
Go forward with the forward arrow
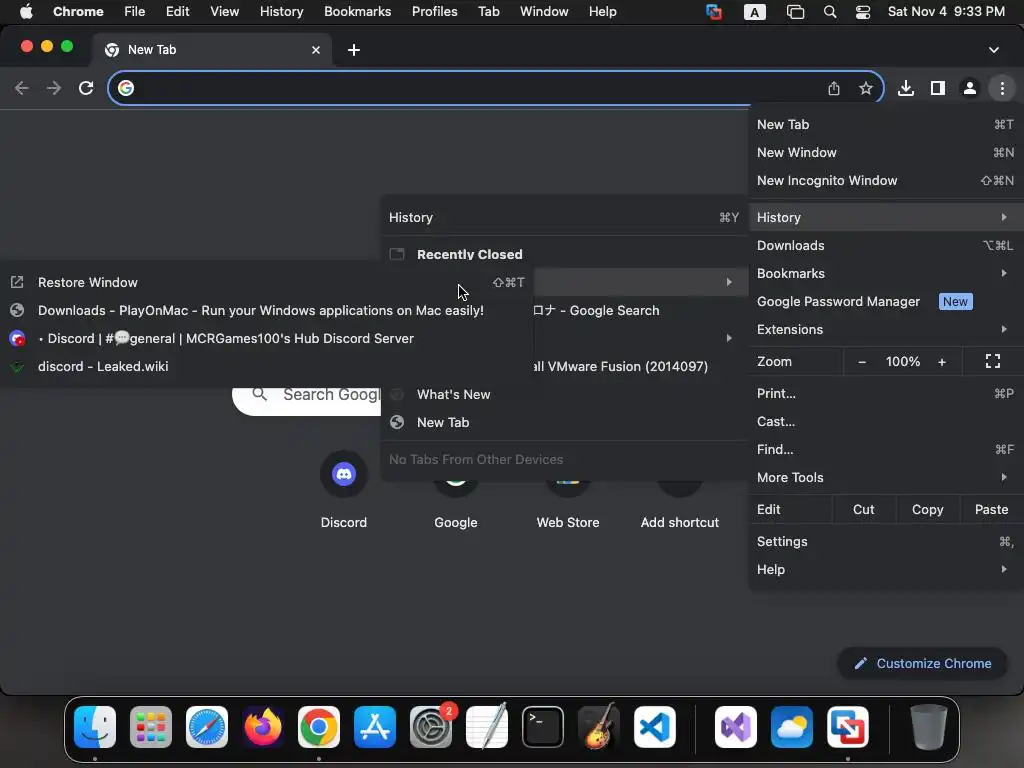(54, 88)
